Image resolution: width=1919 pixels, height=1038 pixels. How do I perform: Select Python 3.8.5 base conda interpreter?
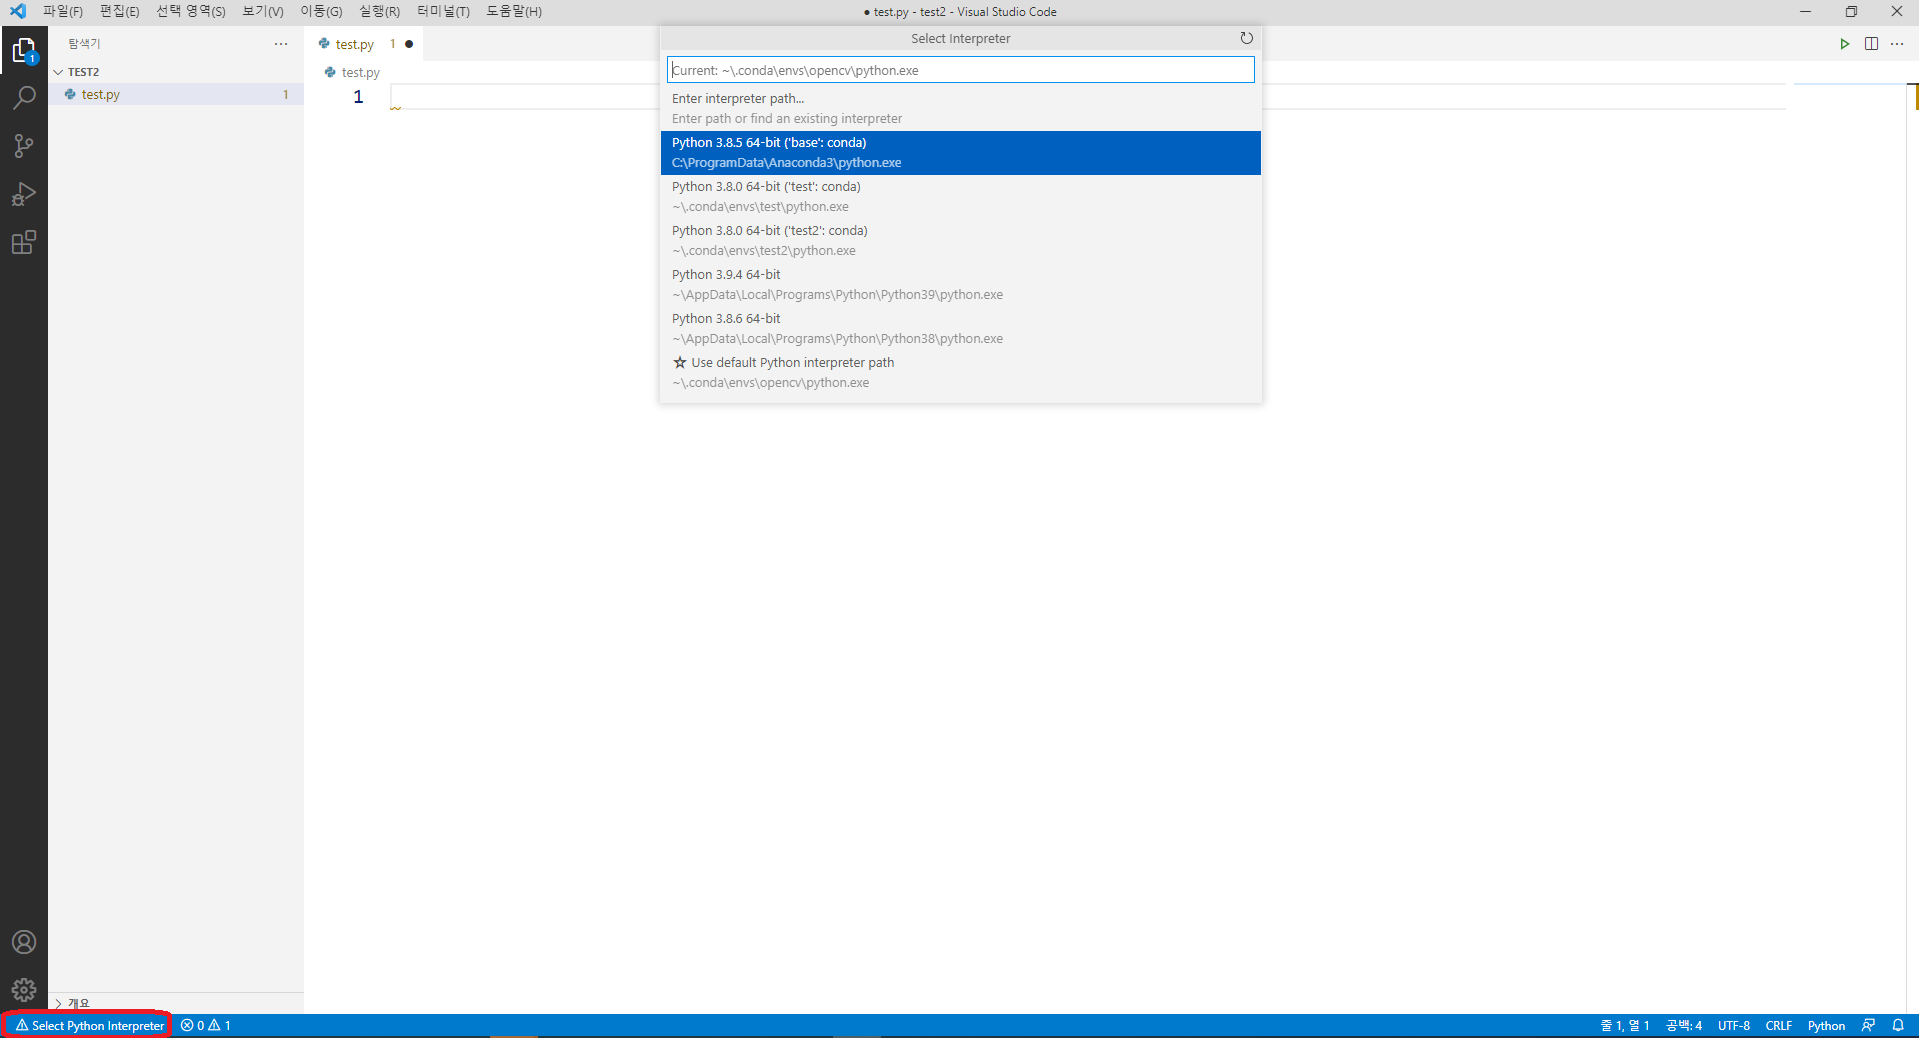[960, 152]
